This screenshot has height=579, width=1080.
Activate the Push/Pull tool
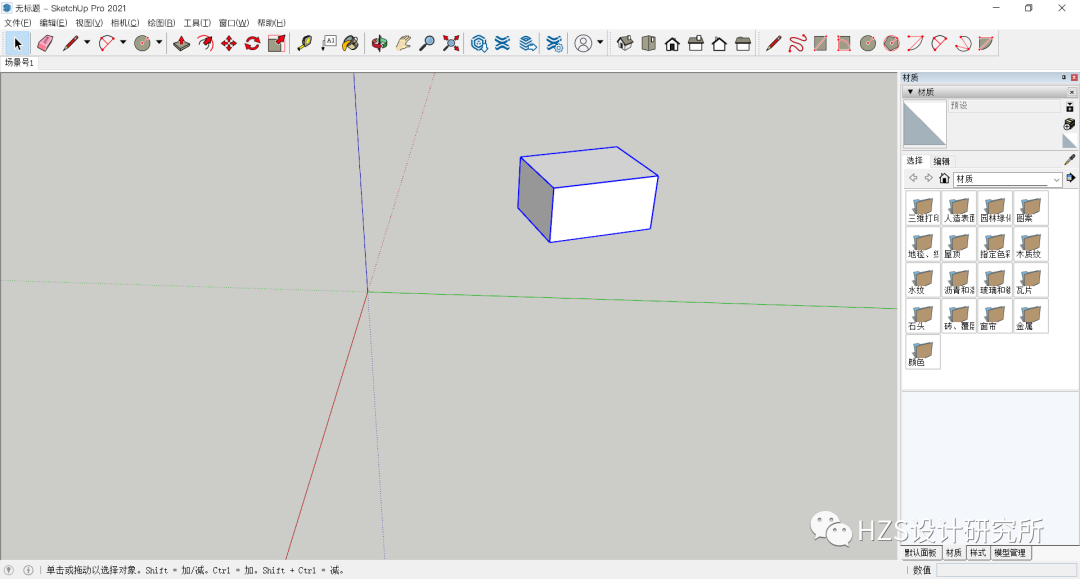183,43
